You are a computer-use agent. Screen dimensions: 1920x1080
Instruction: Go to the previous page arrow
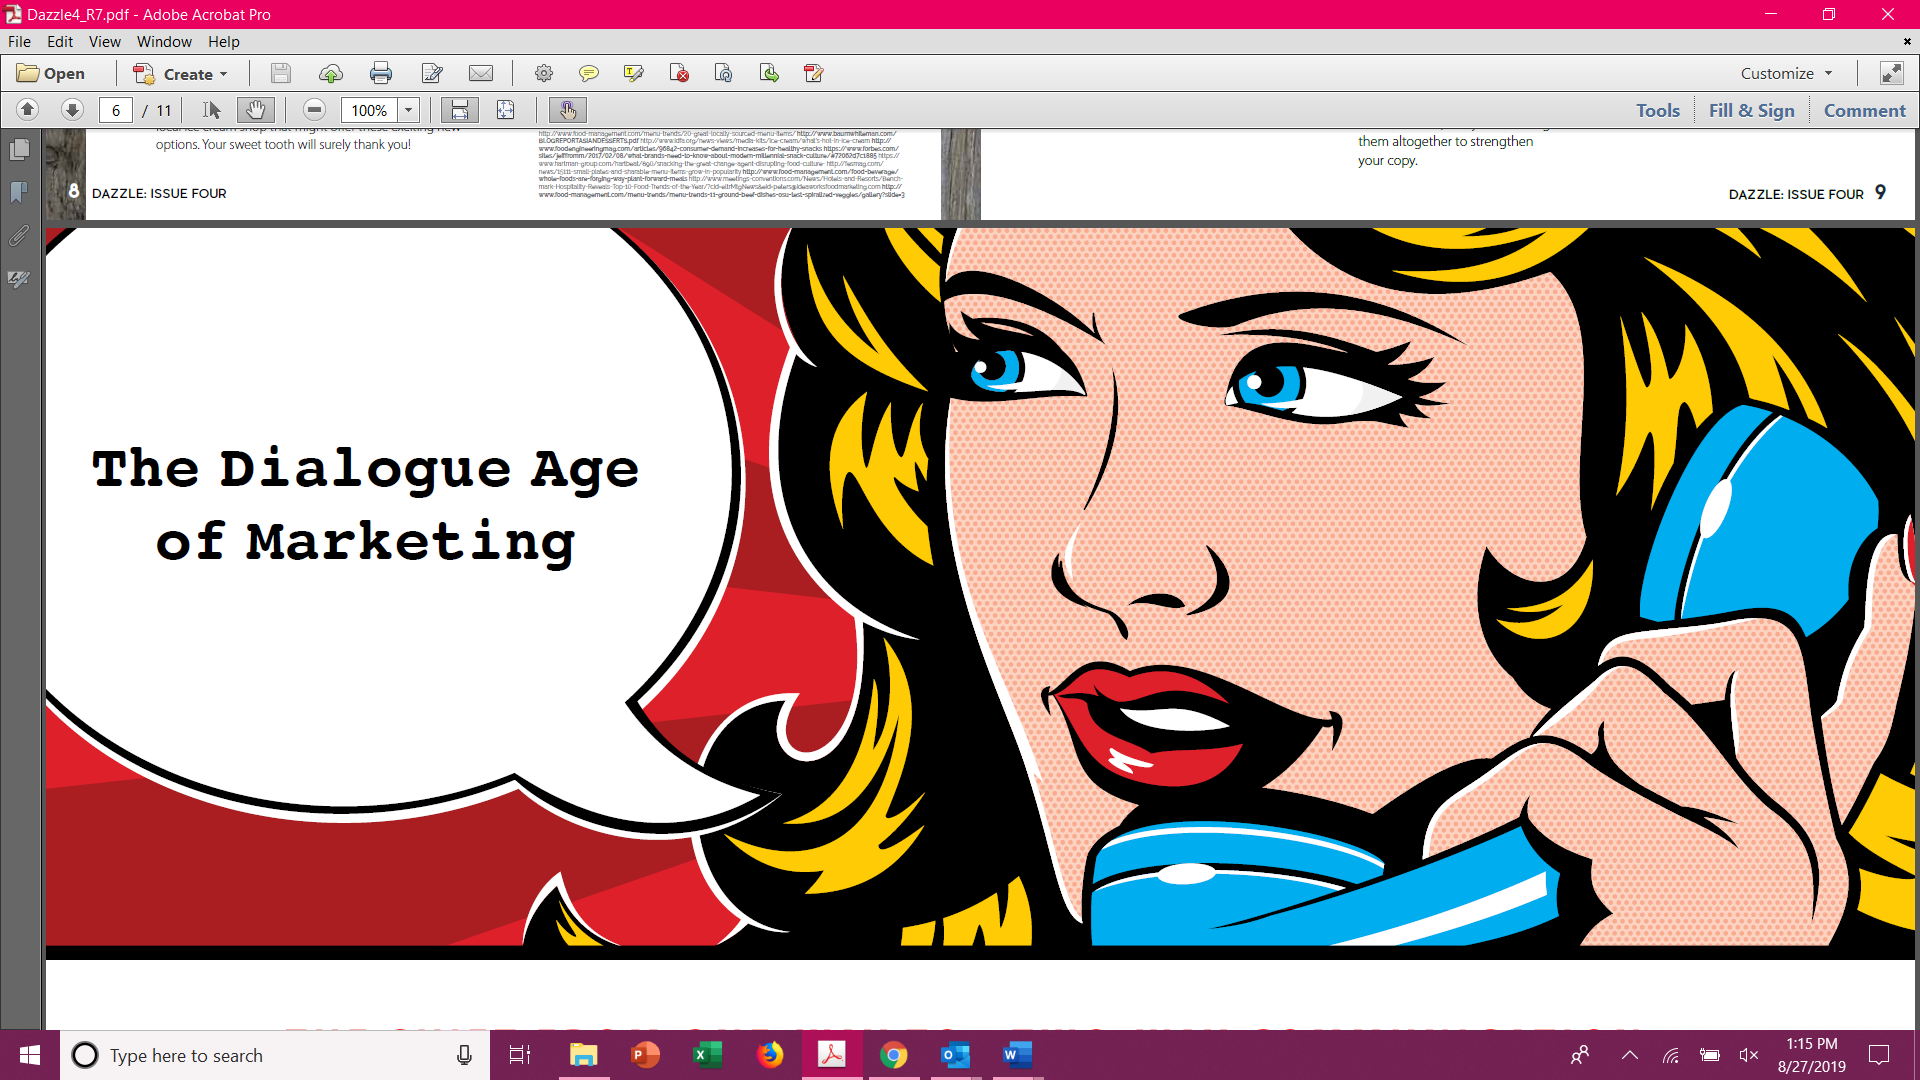click(x=28, y=110)
